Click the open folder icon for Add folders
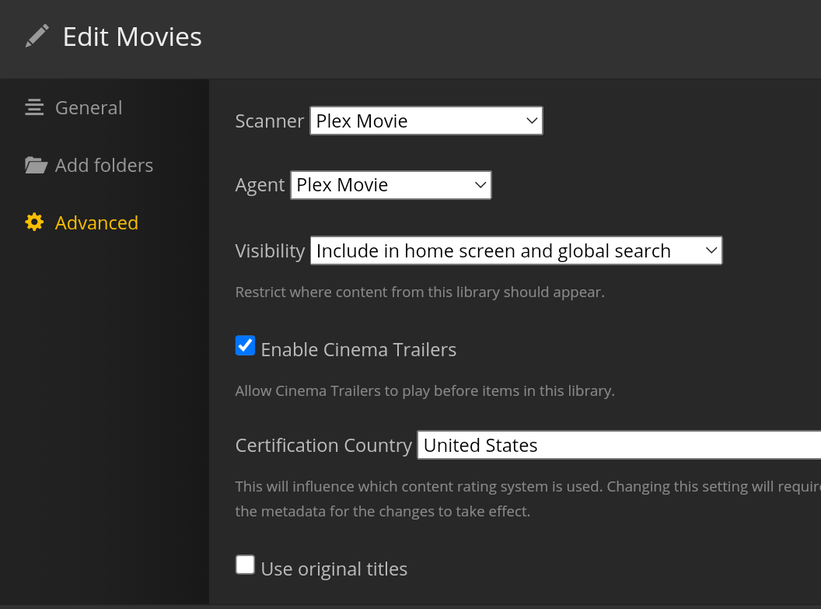821x609 pixels. coord(36,165)
